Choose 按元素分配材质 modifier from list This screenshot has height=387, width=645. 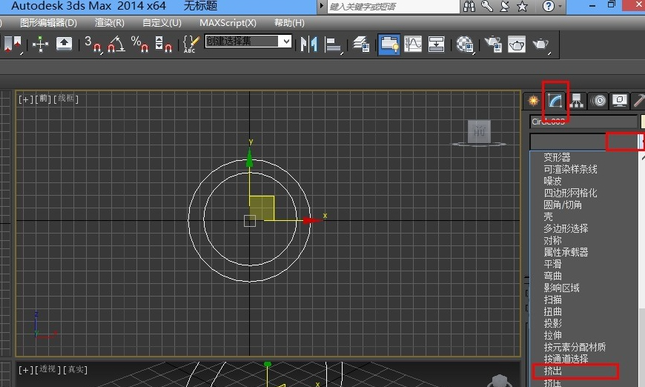pos(575,347)
